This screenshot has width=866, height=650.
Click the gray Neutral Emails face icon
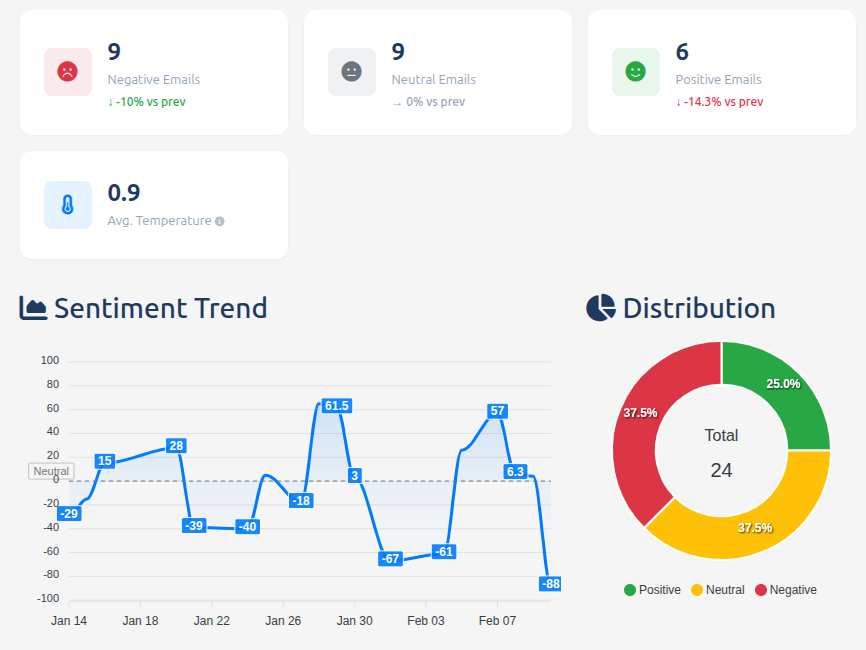pyautogui.click(x=351, y=71)
